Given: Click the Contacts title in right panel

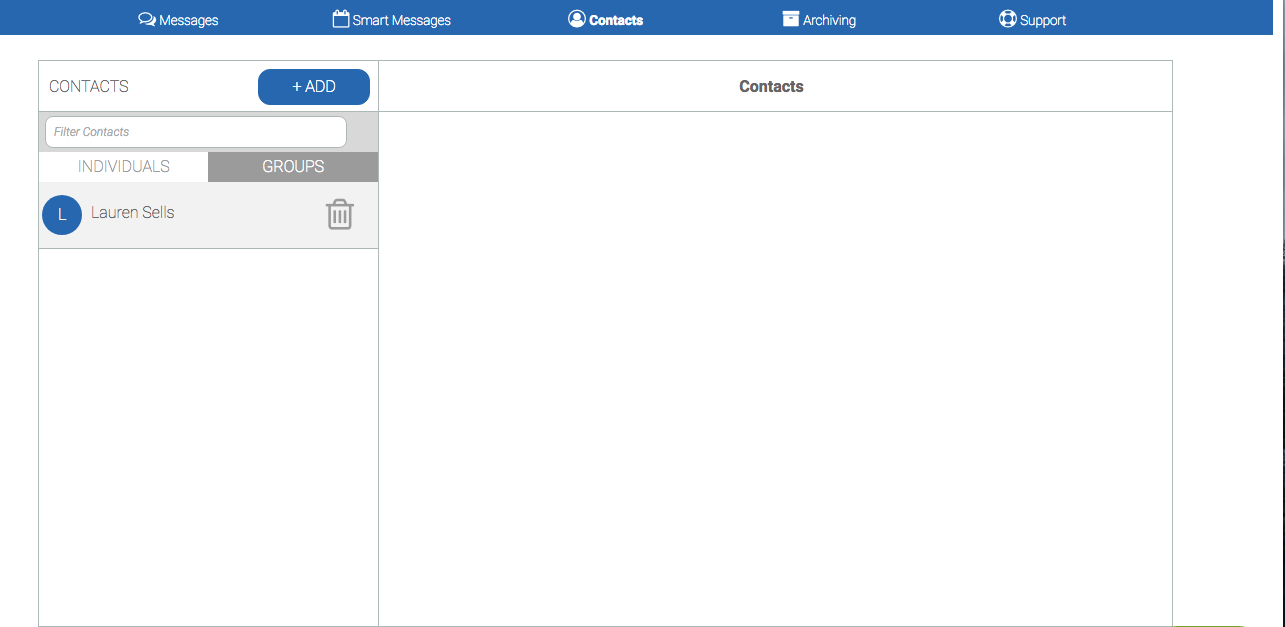Looking at the screenshot, I should tap(771, 86).
